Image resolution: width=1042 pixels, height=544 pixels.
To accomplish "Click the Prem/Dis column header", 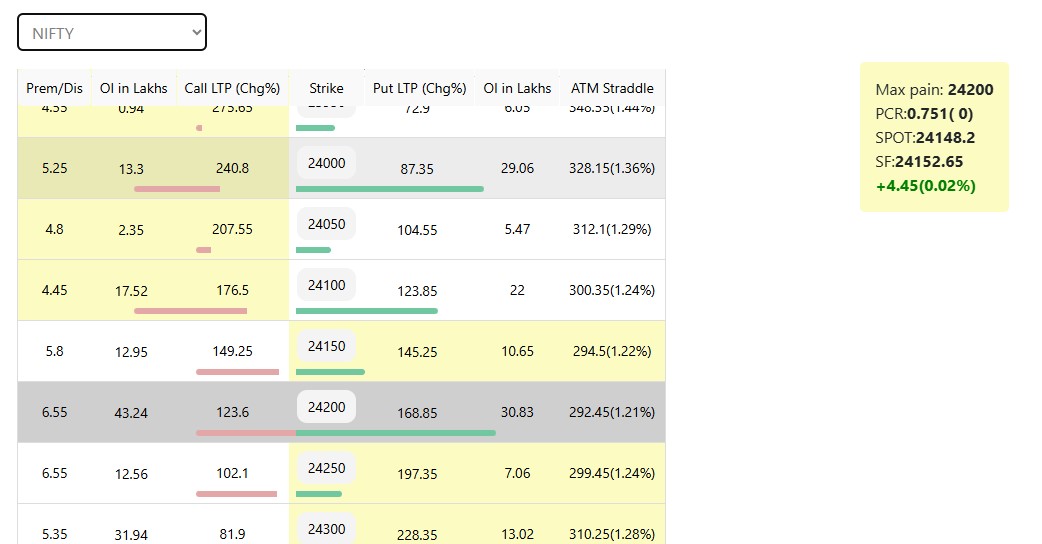I will tap(54, 88).
